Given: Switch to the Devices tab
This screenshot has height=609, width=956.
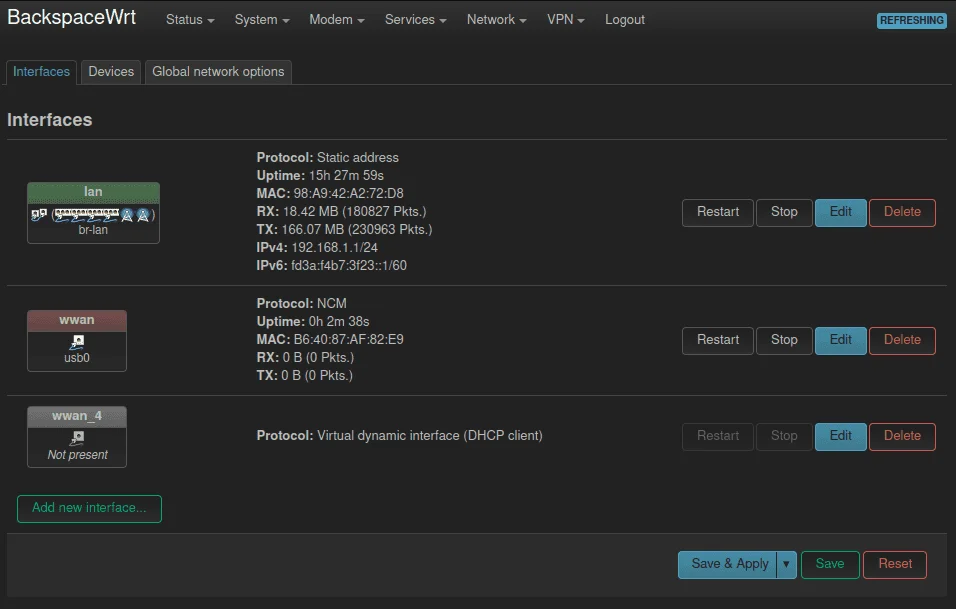Looking at the screenshot, I should click(x=111, y=72).
